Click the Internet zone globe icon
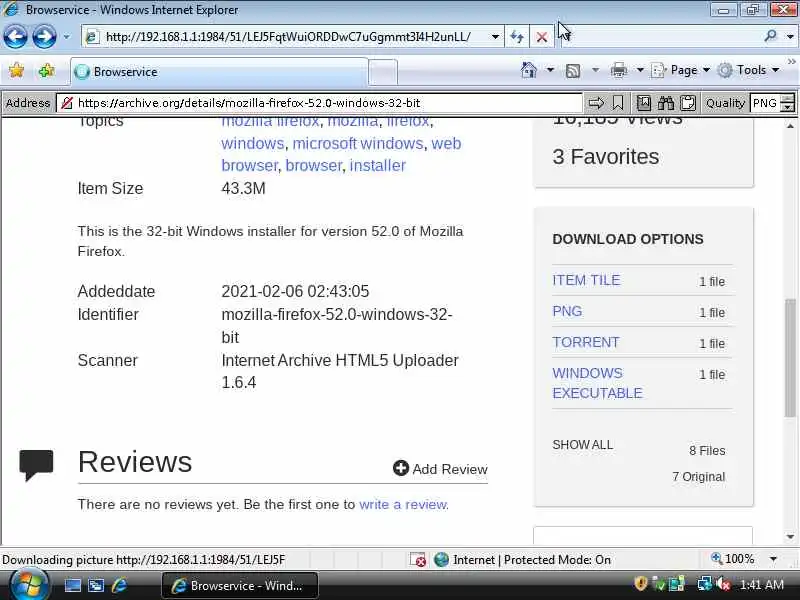The image size is (800, 600). [x=441, y=560]
